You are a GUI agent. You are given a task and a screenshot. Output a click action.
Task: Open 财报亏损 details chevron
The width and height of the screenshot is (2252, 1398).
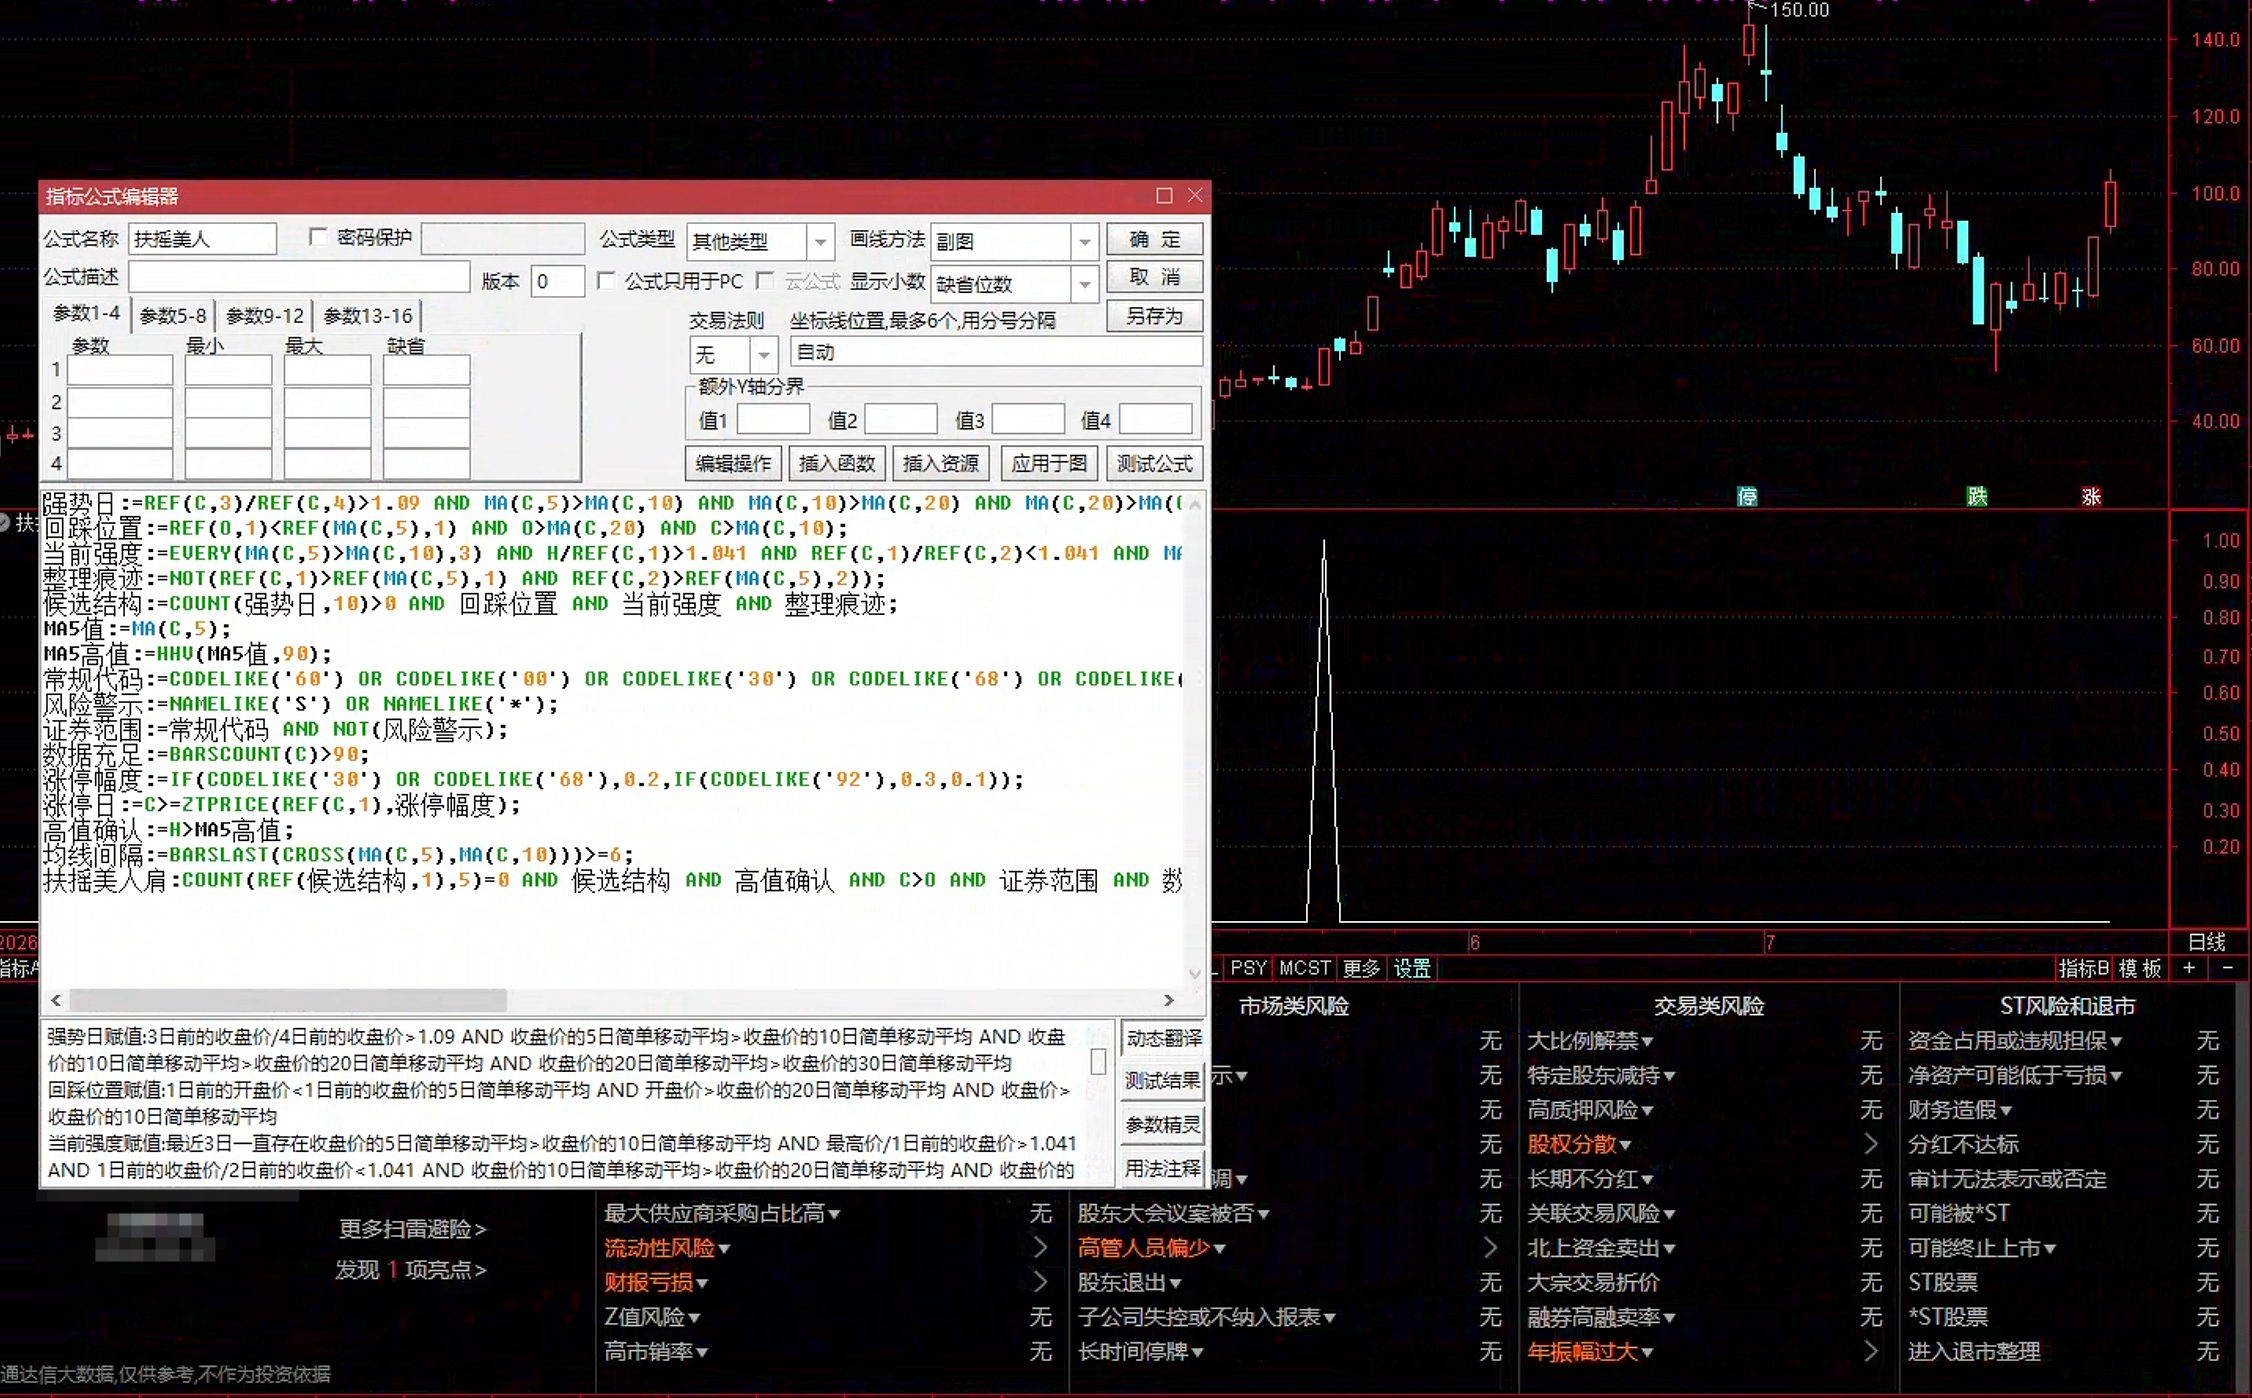point(1040,1282)
